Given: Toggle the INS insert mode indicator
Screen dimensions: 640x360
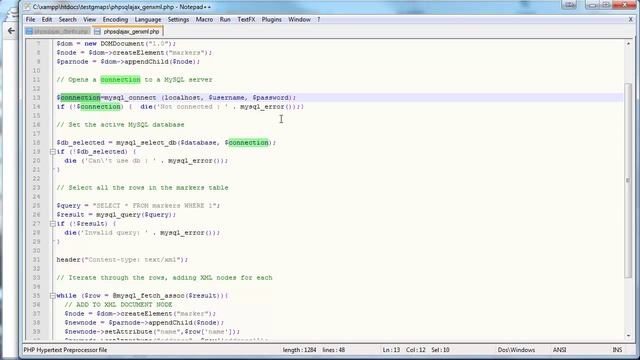Looking at the screenshot, I should (x=617, y=350).
